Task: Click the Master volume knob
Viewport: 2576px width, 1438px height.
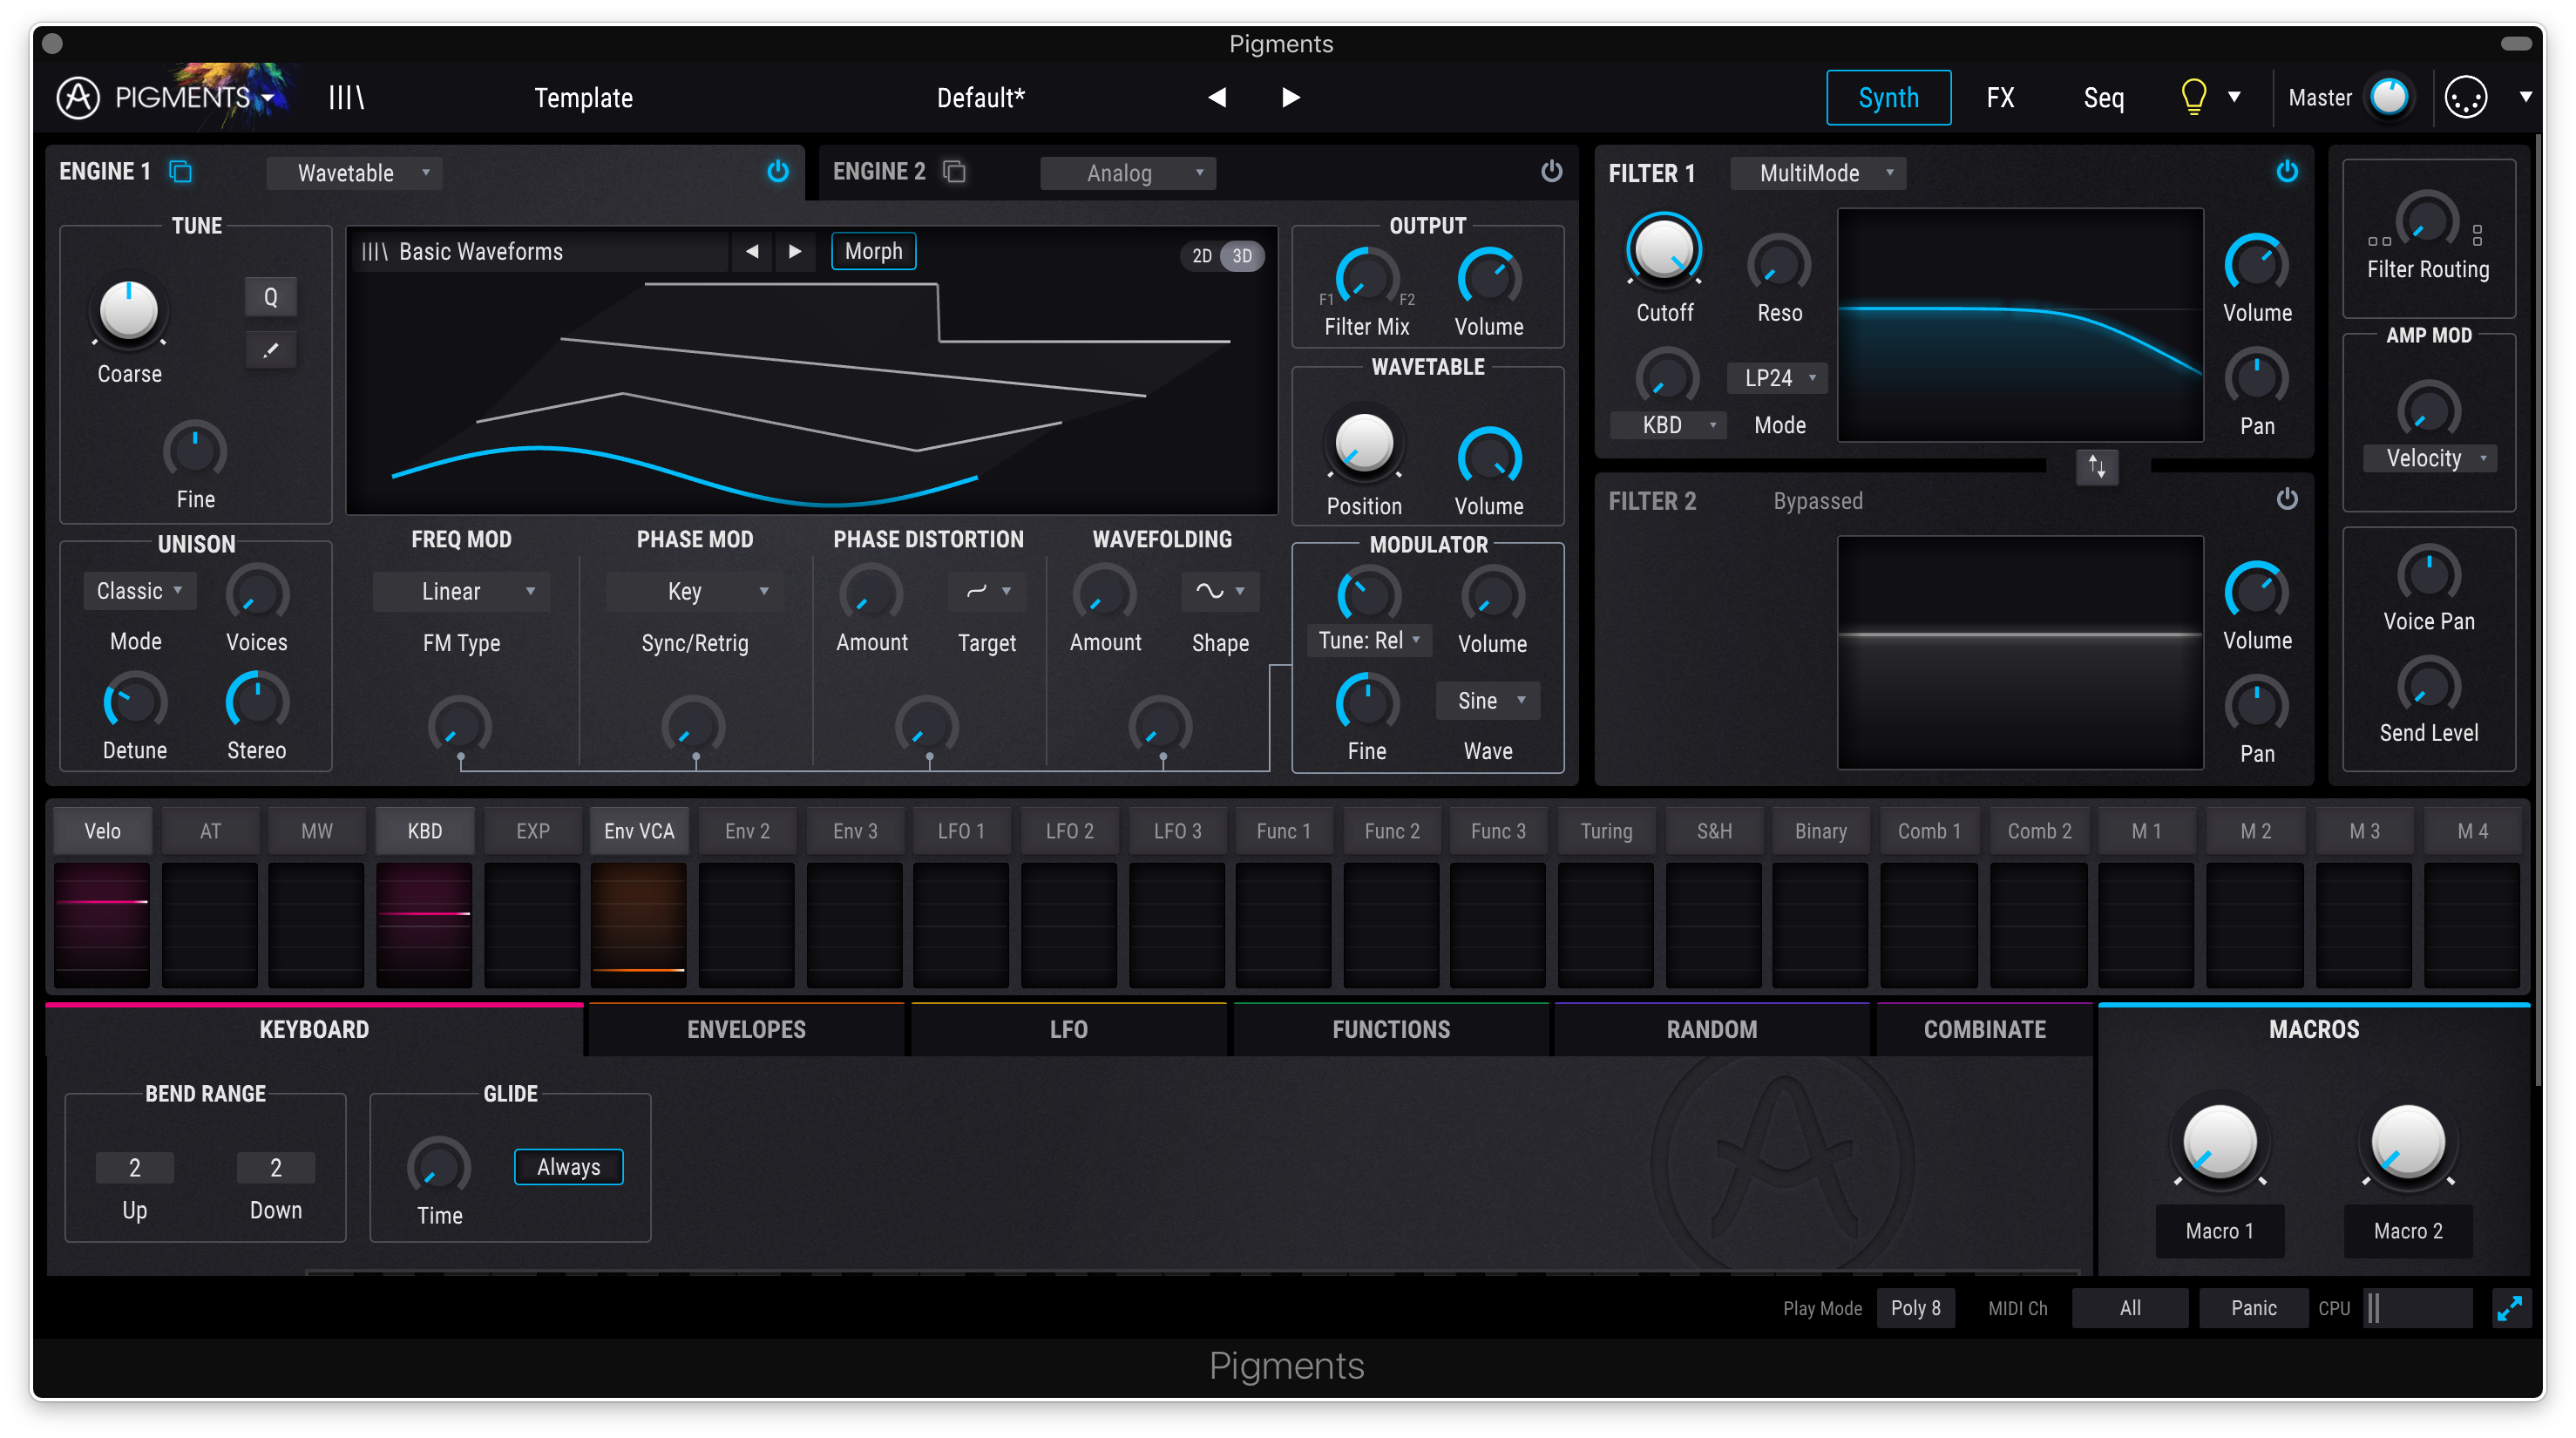Action: (2389, 97)
